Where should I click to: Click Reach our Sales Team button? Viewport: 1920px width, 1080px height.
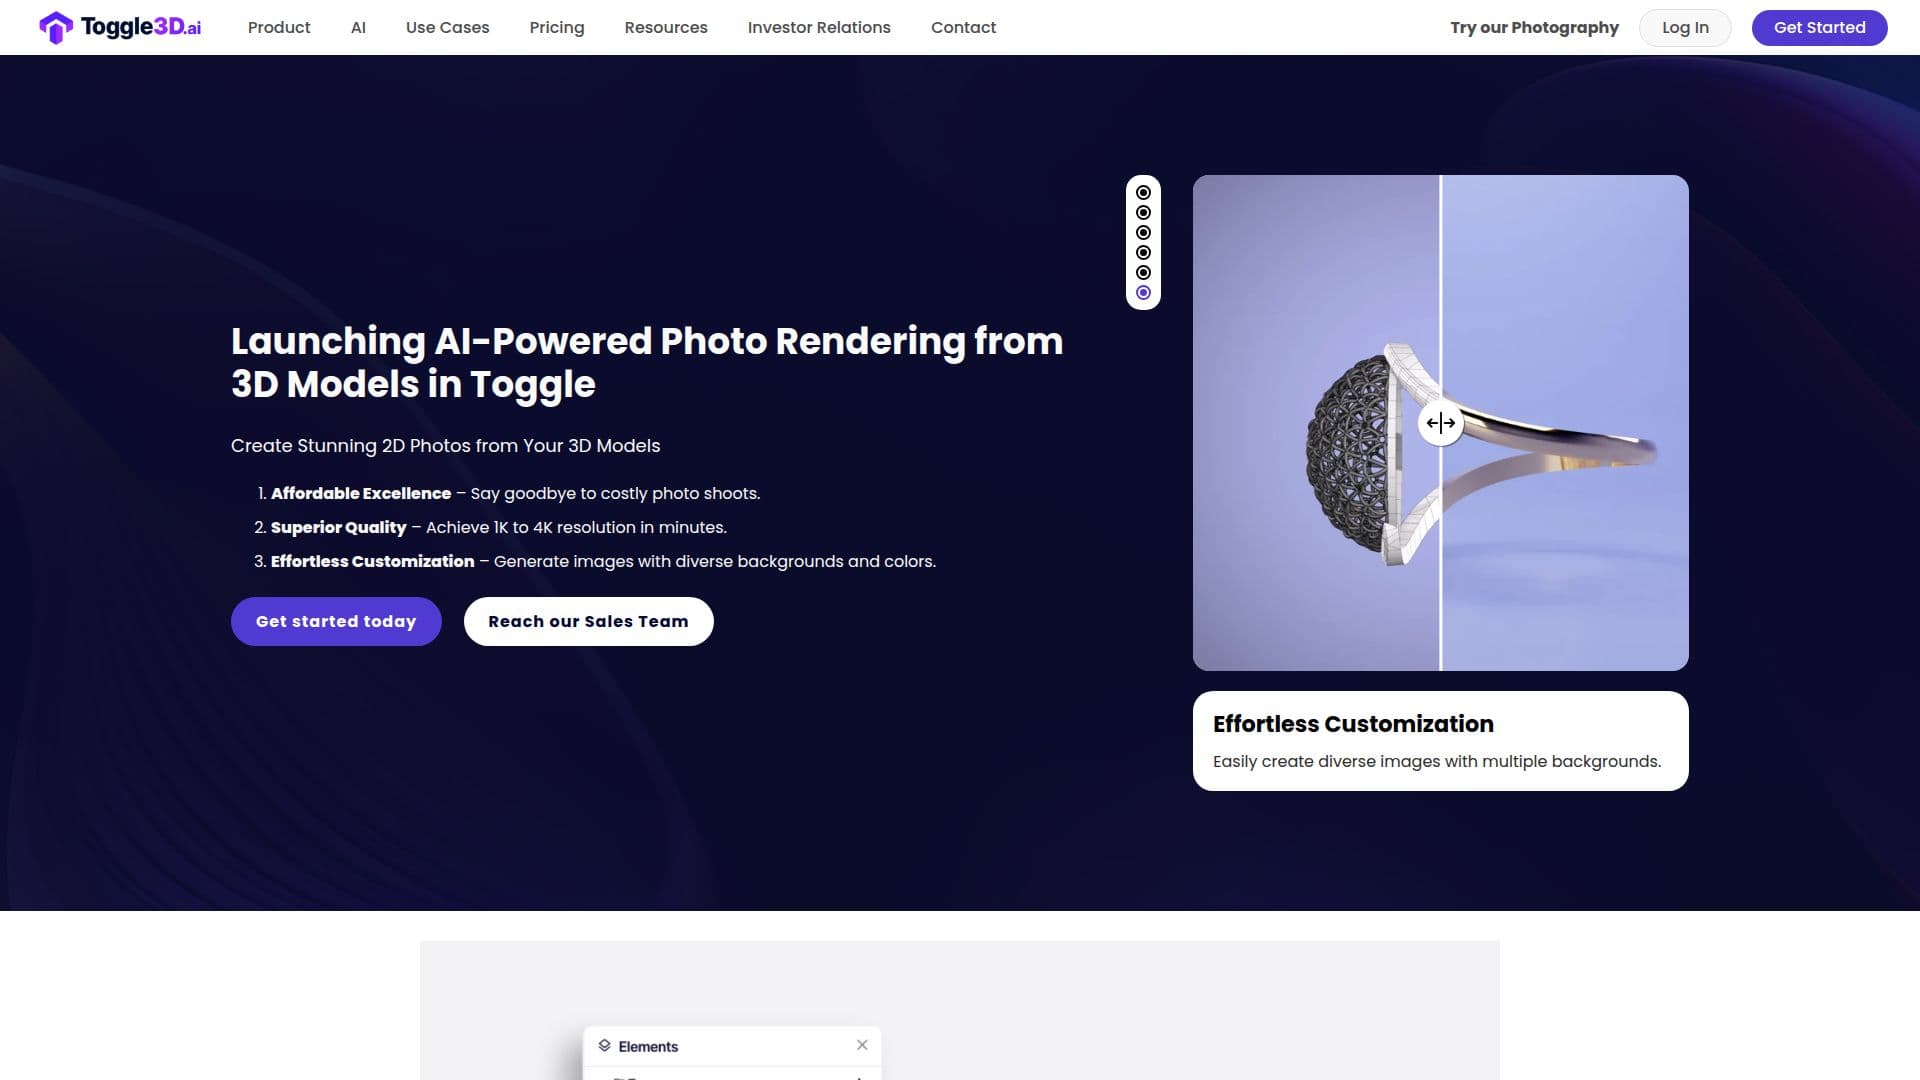[x=588, y=621]
